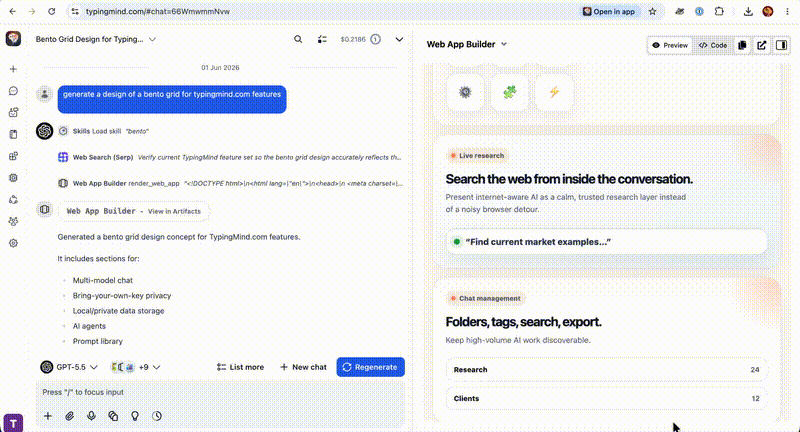The height and width of the screenshot is (432, 800).
Task: Click the "Multi-model chat" list item
Action: (x=103, y=281)
